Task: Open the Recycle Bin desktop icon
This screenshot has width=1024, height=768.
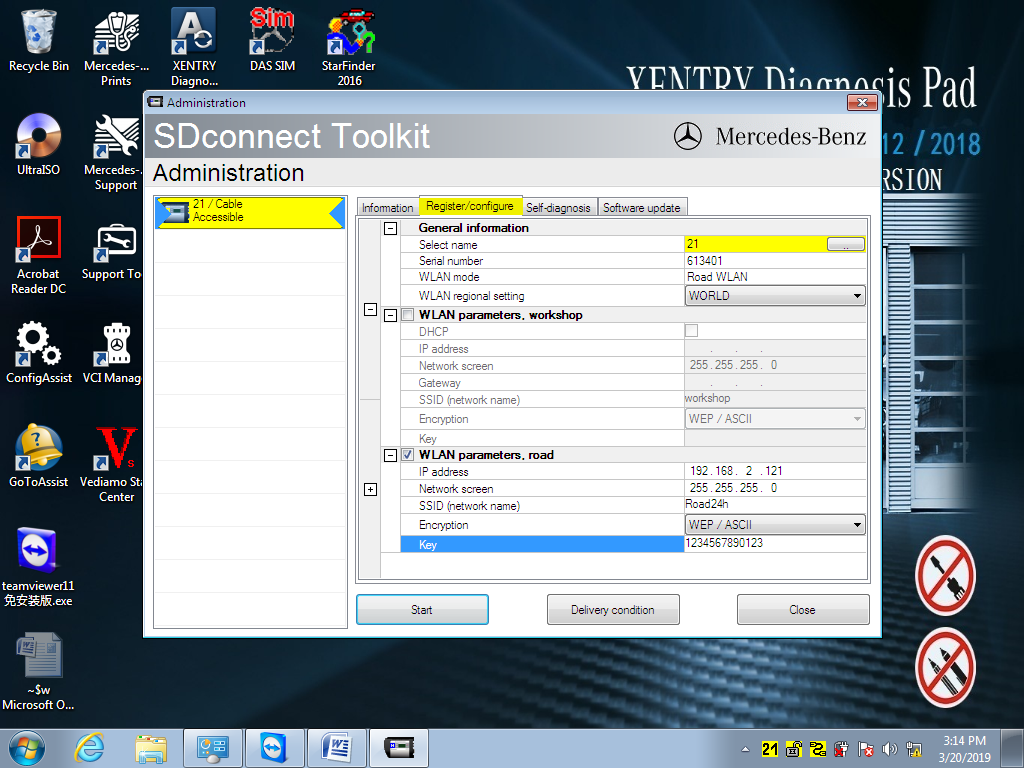Action: [39, 40]
